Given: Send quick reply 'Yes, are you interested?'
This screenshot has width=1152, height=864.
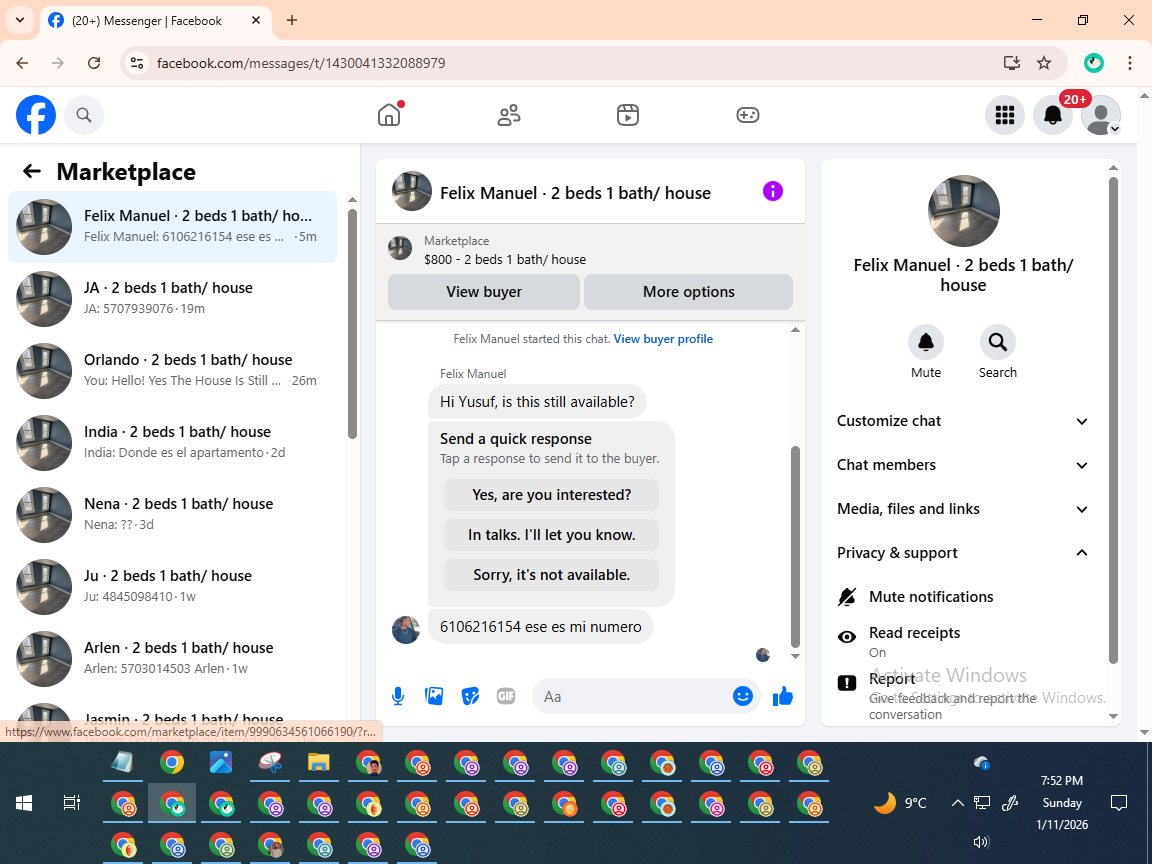Looking at the screenshot, I should [551, 495].
